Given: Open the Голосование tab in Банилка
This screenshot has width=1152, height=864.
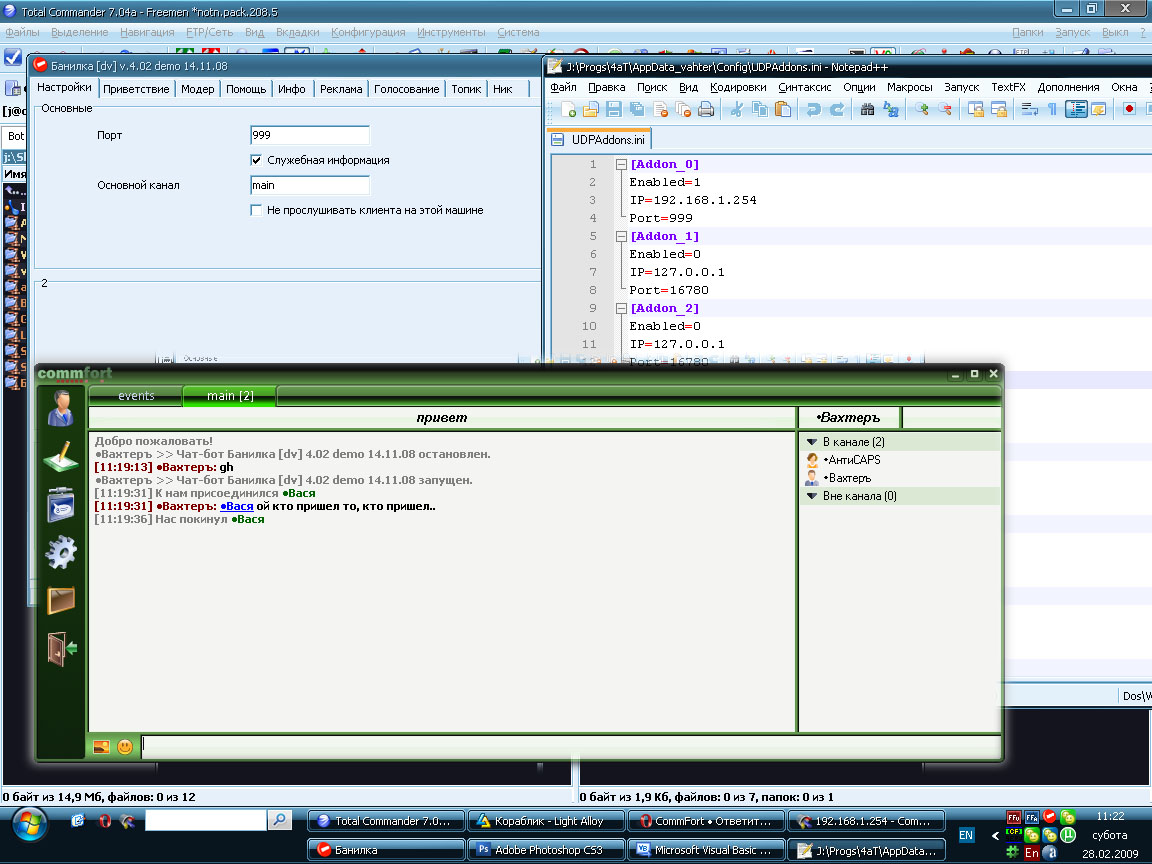Looking at the screenshot, I should (406, 89).
